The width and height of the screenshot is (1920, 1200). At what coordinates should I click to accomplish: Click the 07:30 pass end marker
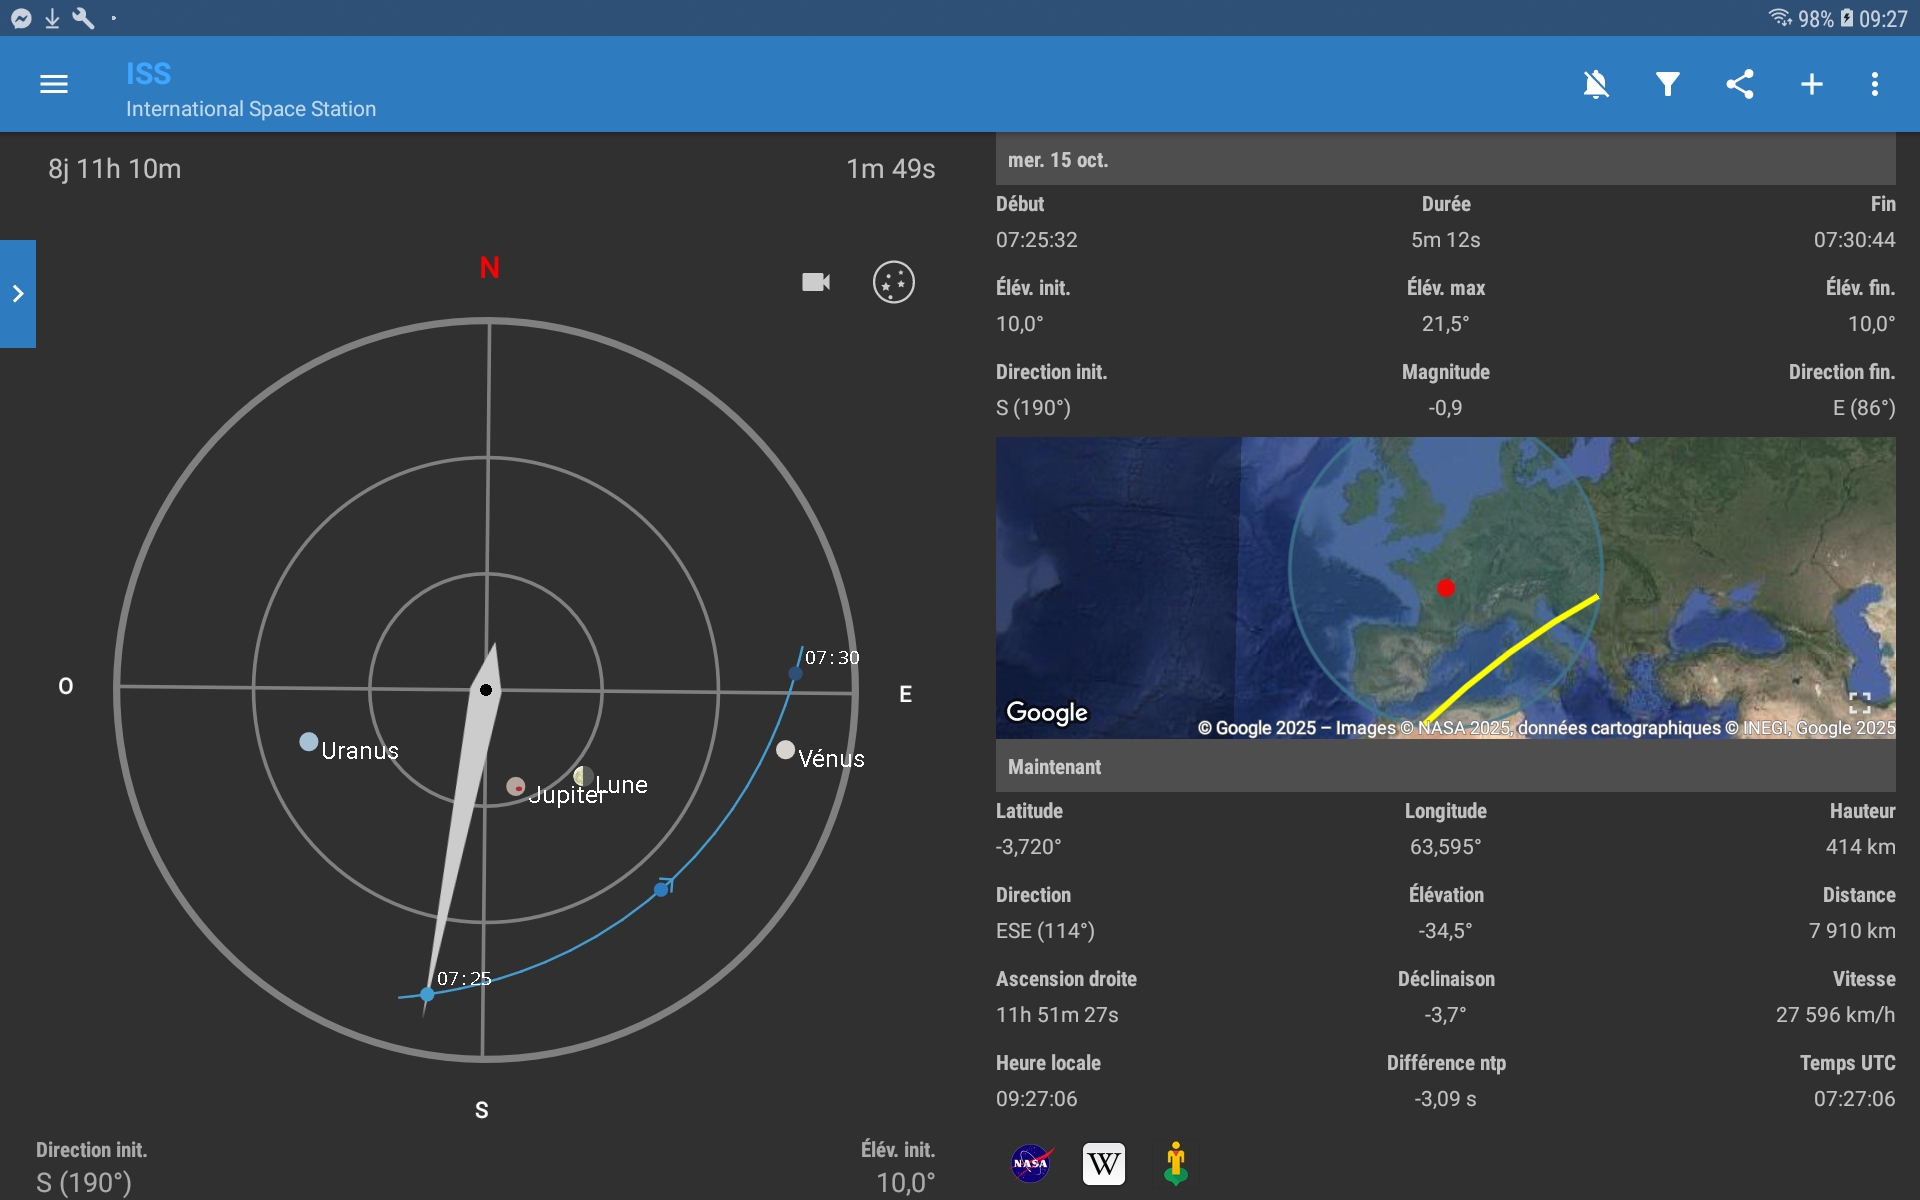795,673
